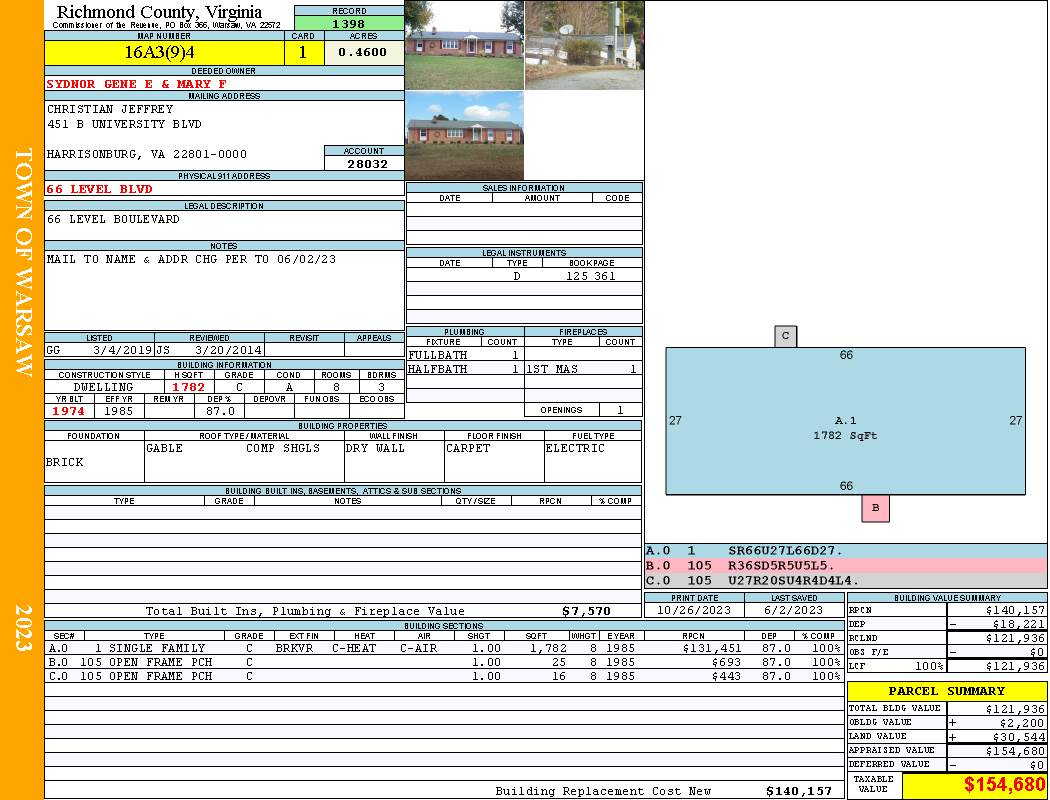The height and width of the screenshot is (800, 1050).
Task: Click the acres value 0.4600
Action: [x=364, y=53]
